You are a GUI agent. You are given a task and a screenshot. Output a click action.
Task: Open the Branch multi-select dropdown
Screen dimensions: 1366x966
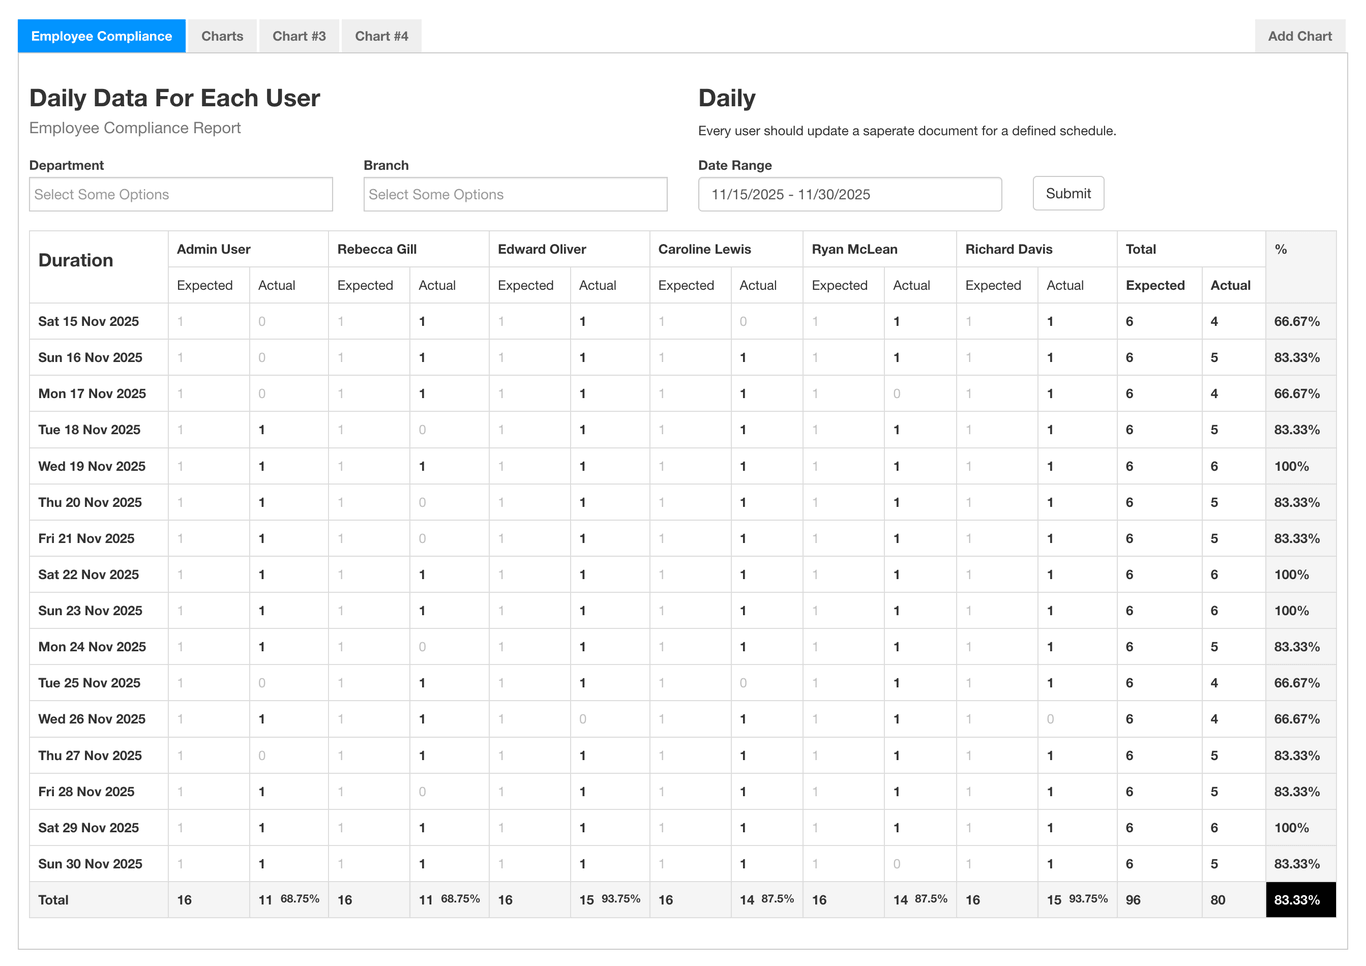515,195
